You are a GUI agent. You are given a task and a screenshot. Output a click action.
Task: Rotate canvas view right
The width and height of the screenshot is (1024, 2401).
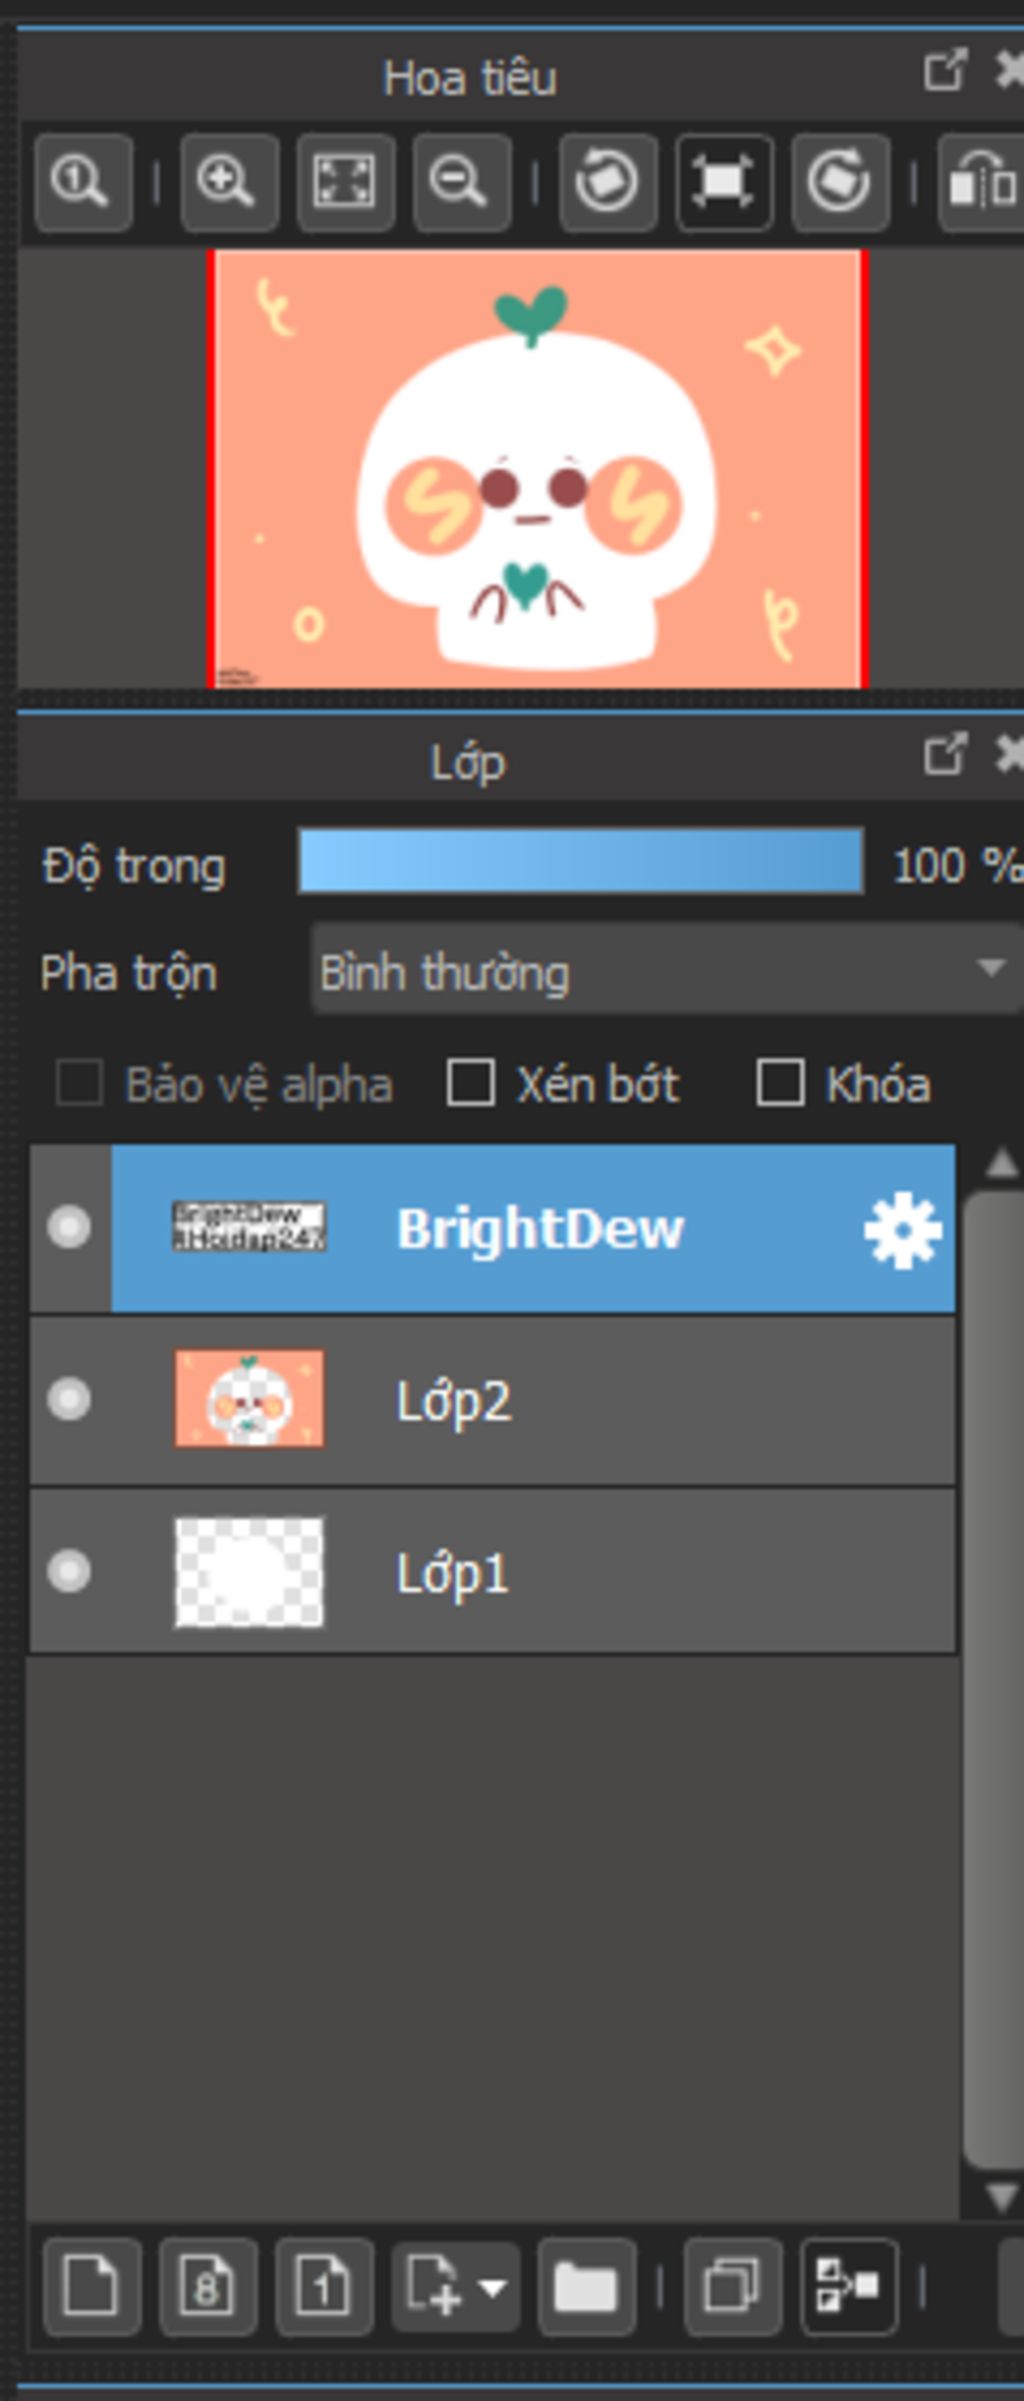coord(840,182)
